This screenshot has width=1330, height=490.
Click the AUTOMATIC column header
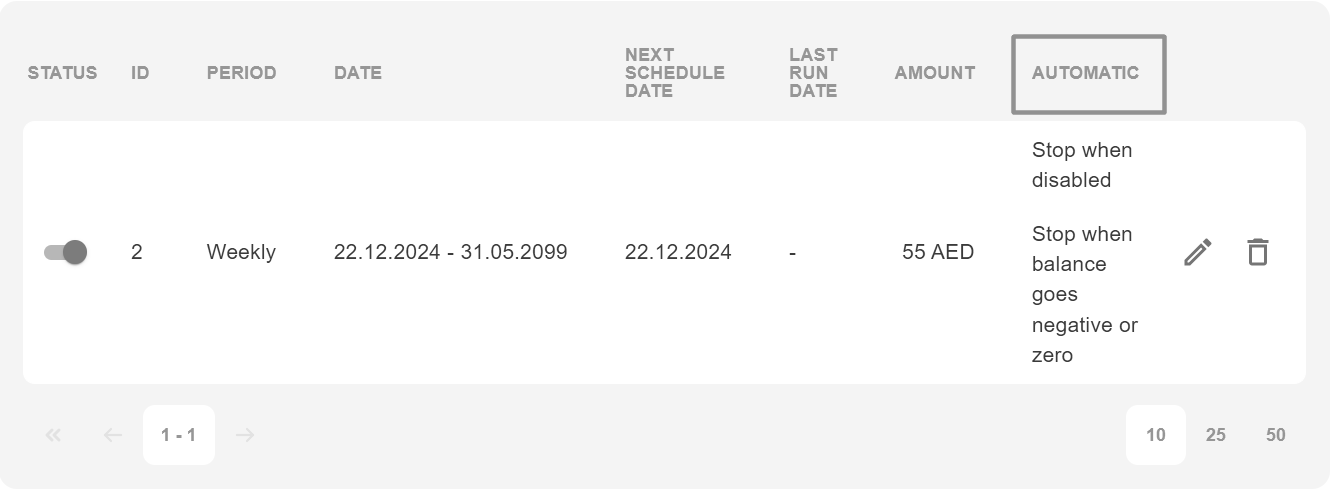(x=1085, y=73)
